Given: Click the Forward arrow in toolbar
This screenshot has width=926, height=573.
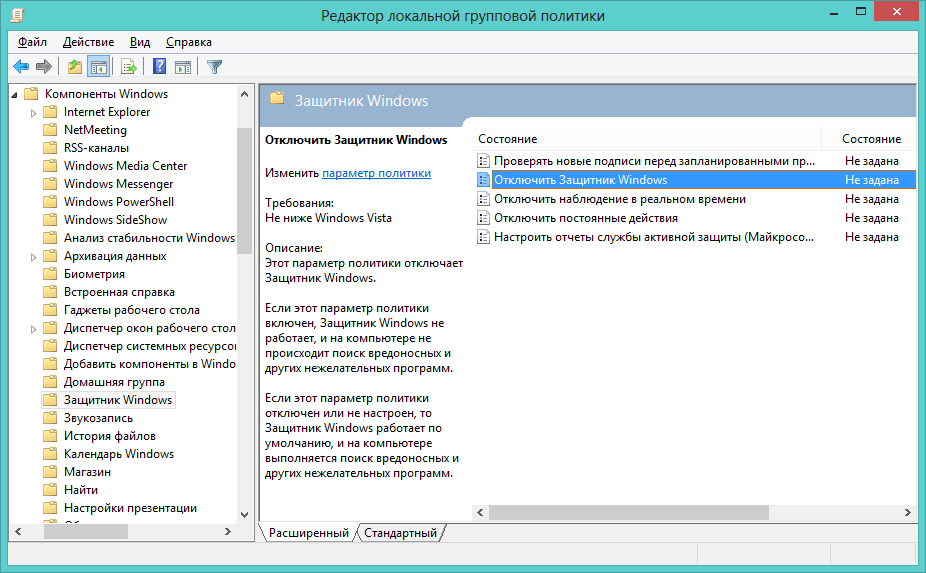Looking at the screenshot, I should tap(44, 67).
